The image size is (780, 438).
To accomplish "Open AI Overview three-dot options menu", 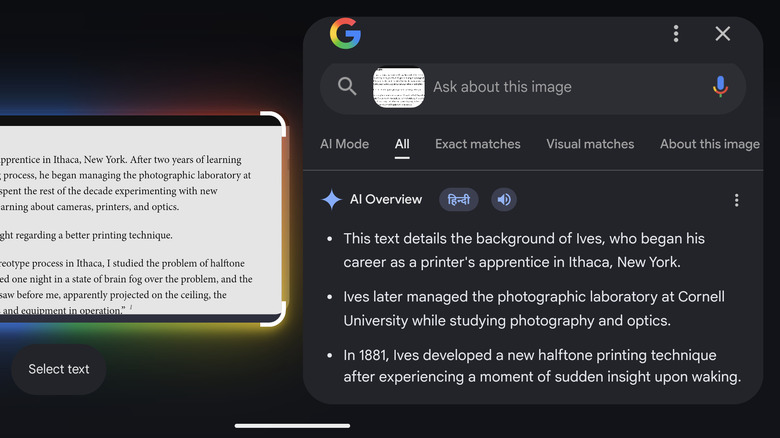I will [736, 200].
